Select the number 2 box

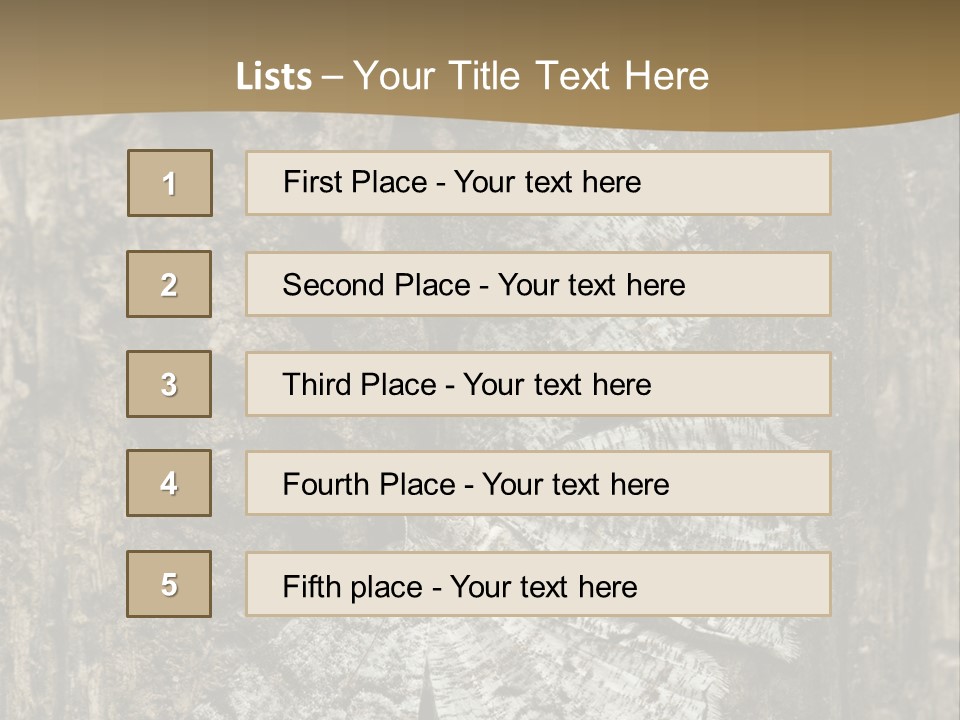tap(169, 284)
